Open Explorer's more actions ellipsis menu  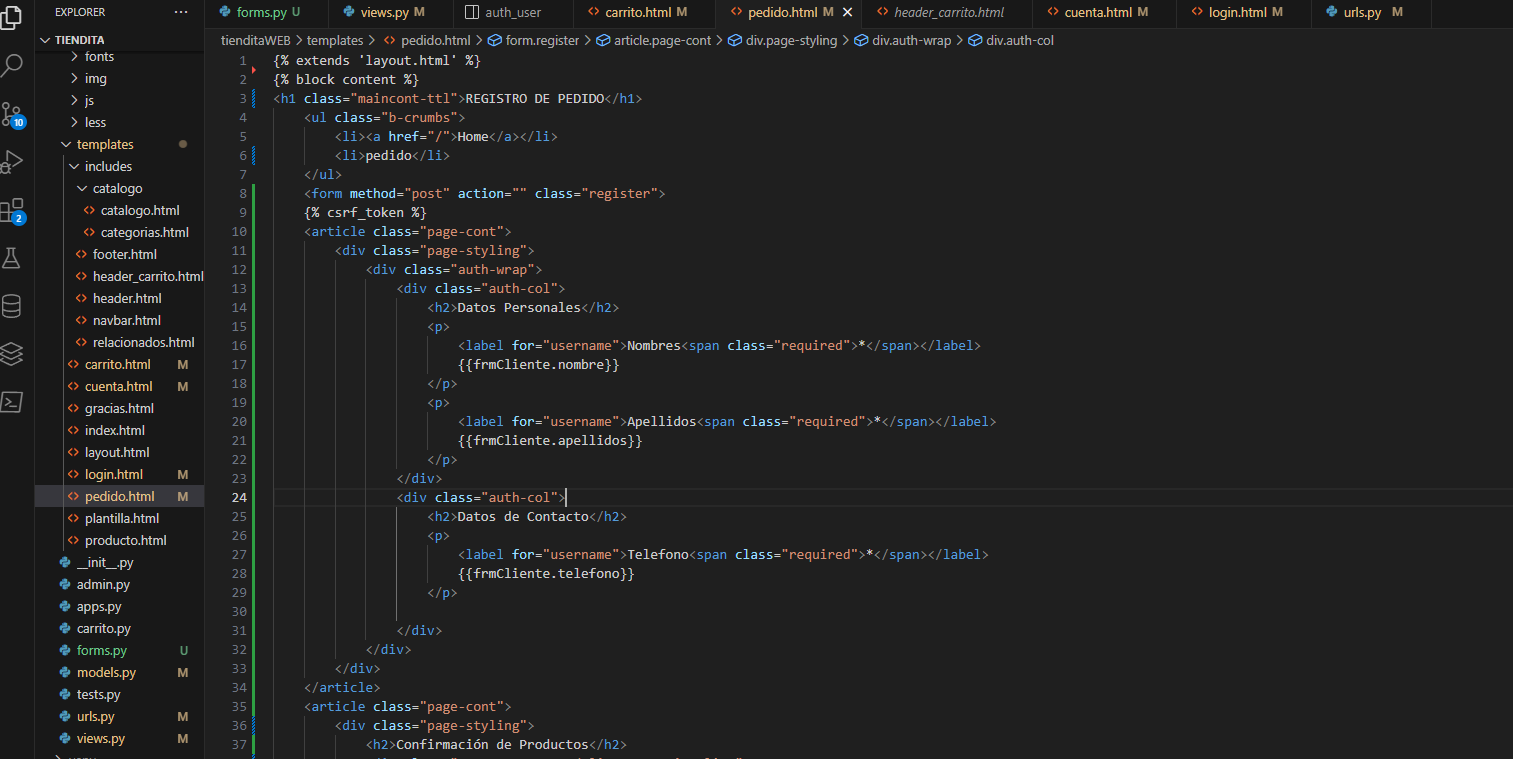(x=180, y=12)
